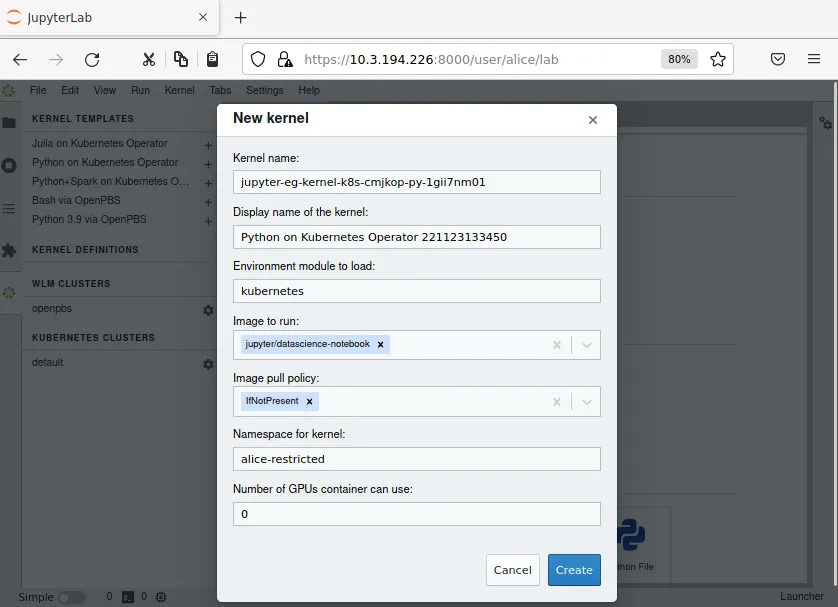Viewport: 838px width, 607px height.
Task: Close the JupyterLab browser tab
Action: click(x=203, y=17)
